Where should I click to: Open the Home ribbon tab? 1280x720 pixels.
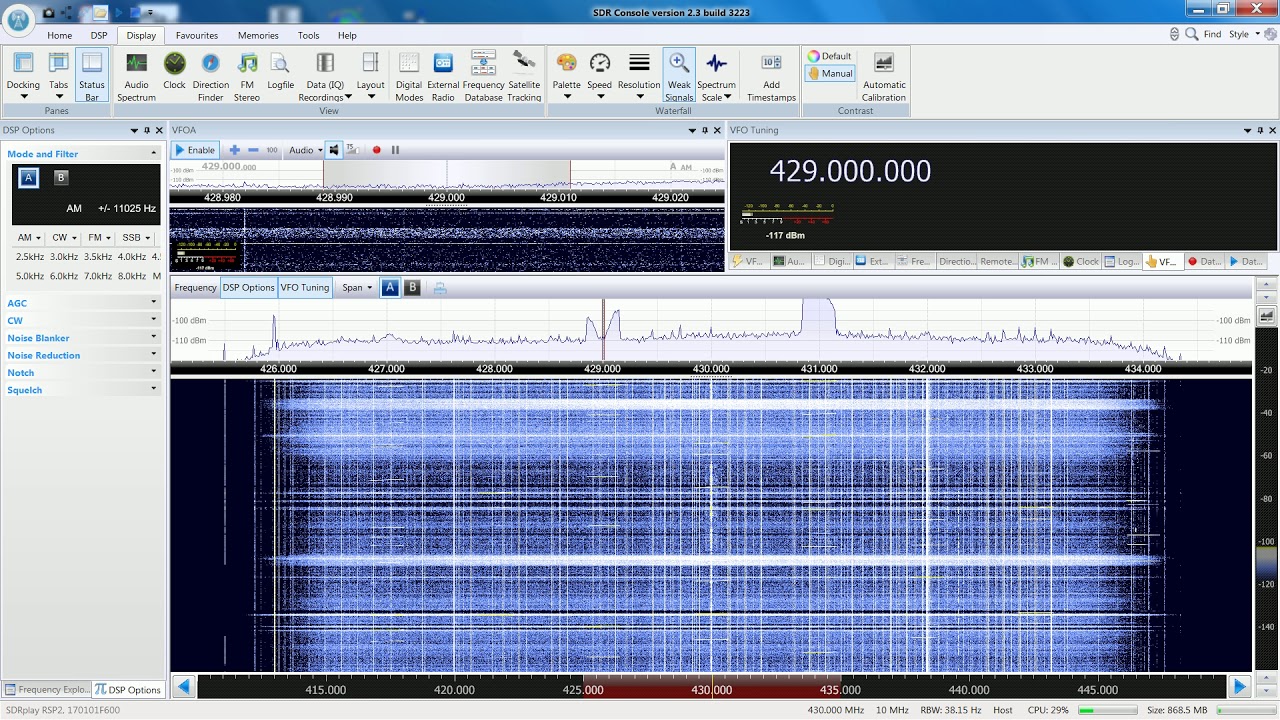pos(60,35)
